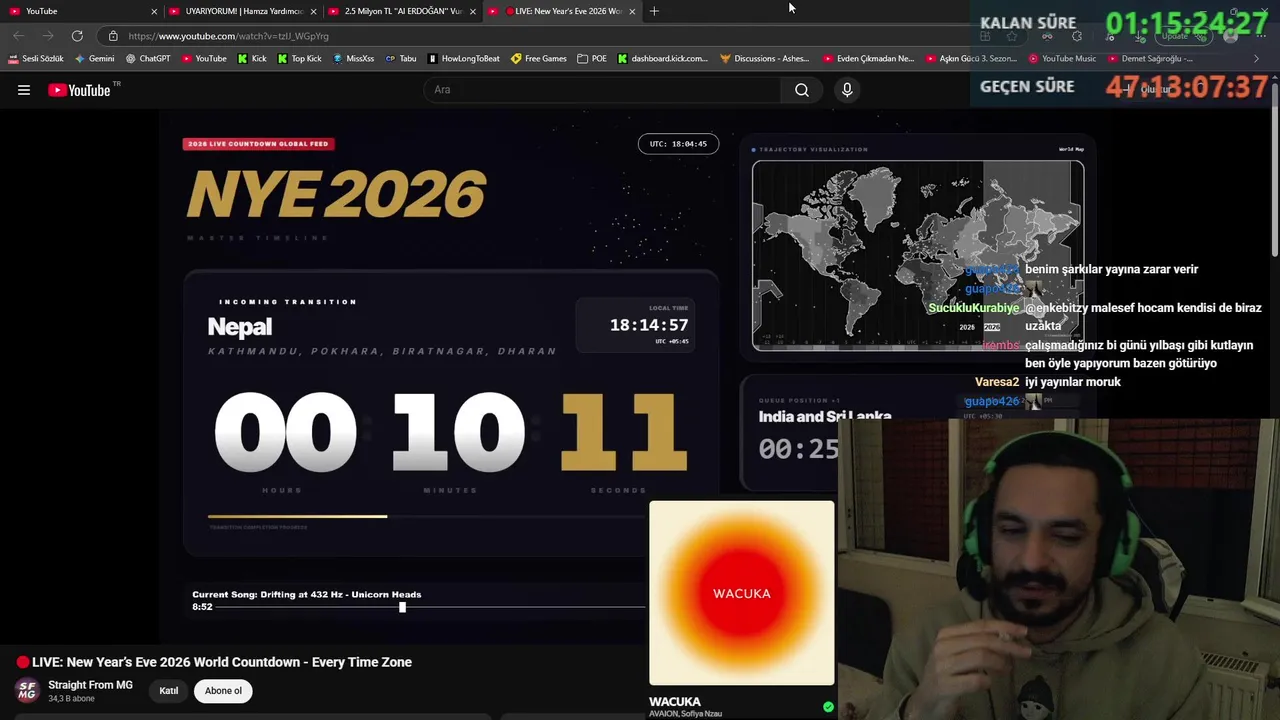Screen dimensions: 1280x720
Task: Click the Varesa2 iyi yayınlar moruk message
Action: (1048, 382)
